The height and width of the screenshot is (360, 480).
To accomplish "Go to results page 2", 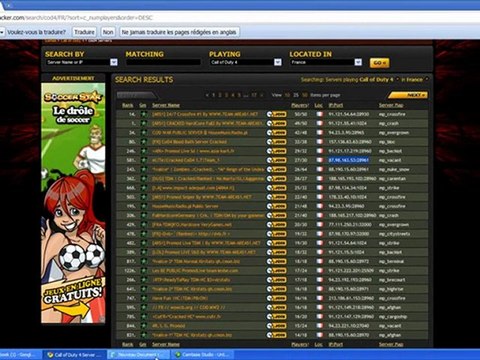I will pos(220,95).
